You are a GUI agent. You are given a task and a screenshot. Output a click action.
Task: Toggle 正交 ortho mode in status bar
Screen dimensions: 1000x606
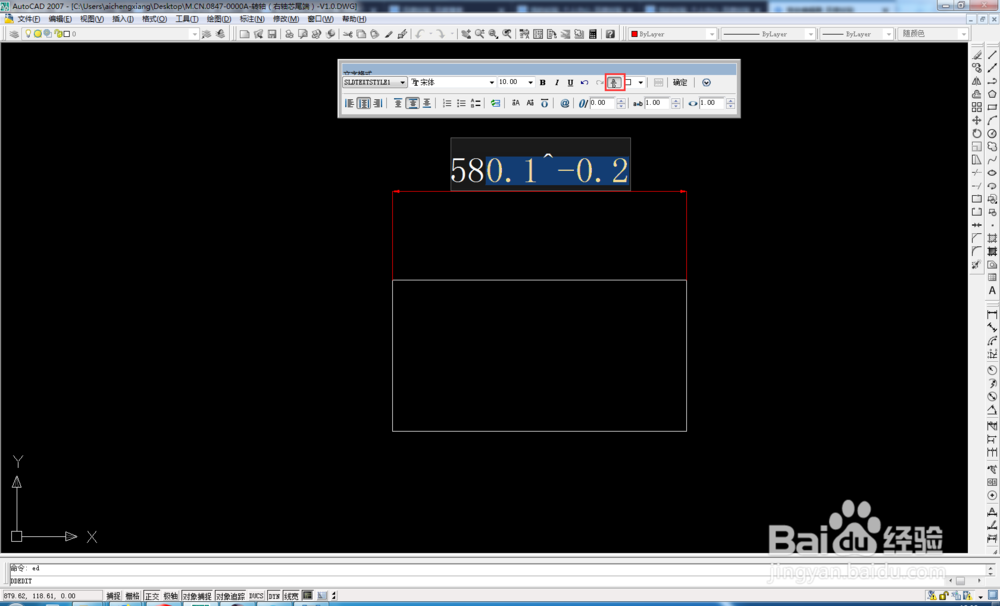pyautogui.click(x=152, y=596)
